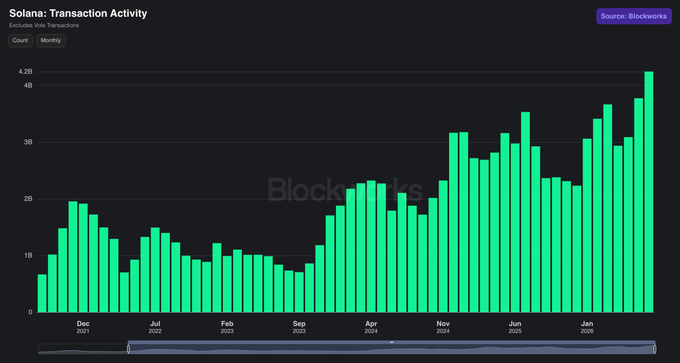Click the Nov 2024 x-axis label
Viewport: 680px width, 363px height.
coord(443,327)
